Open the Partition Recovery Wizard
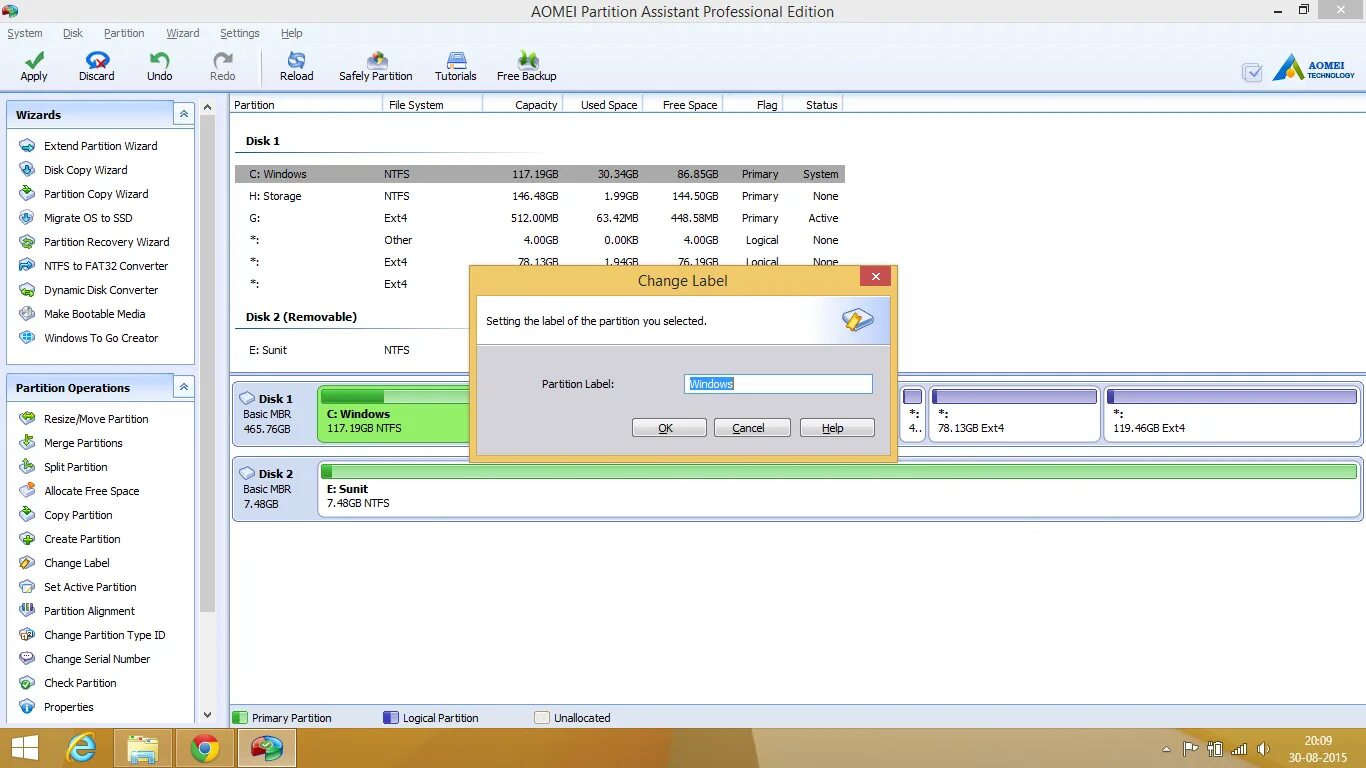The image size is (1366, 768). pyautogui.click(x=106, y=242)
